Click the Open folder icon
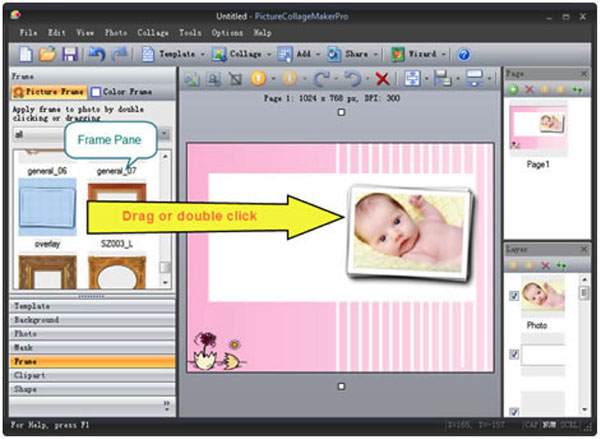 [x=48, y=54]
